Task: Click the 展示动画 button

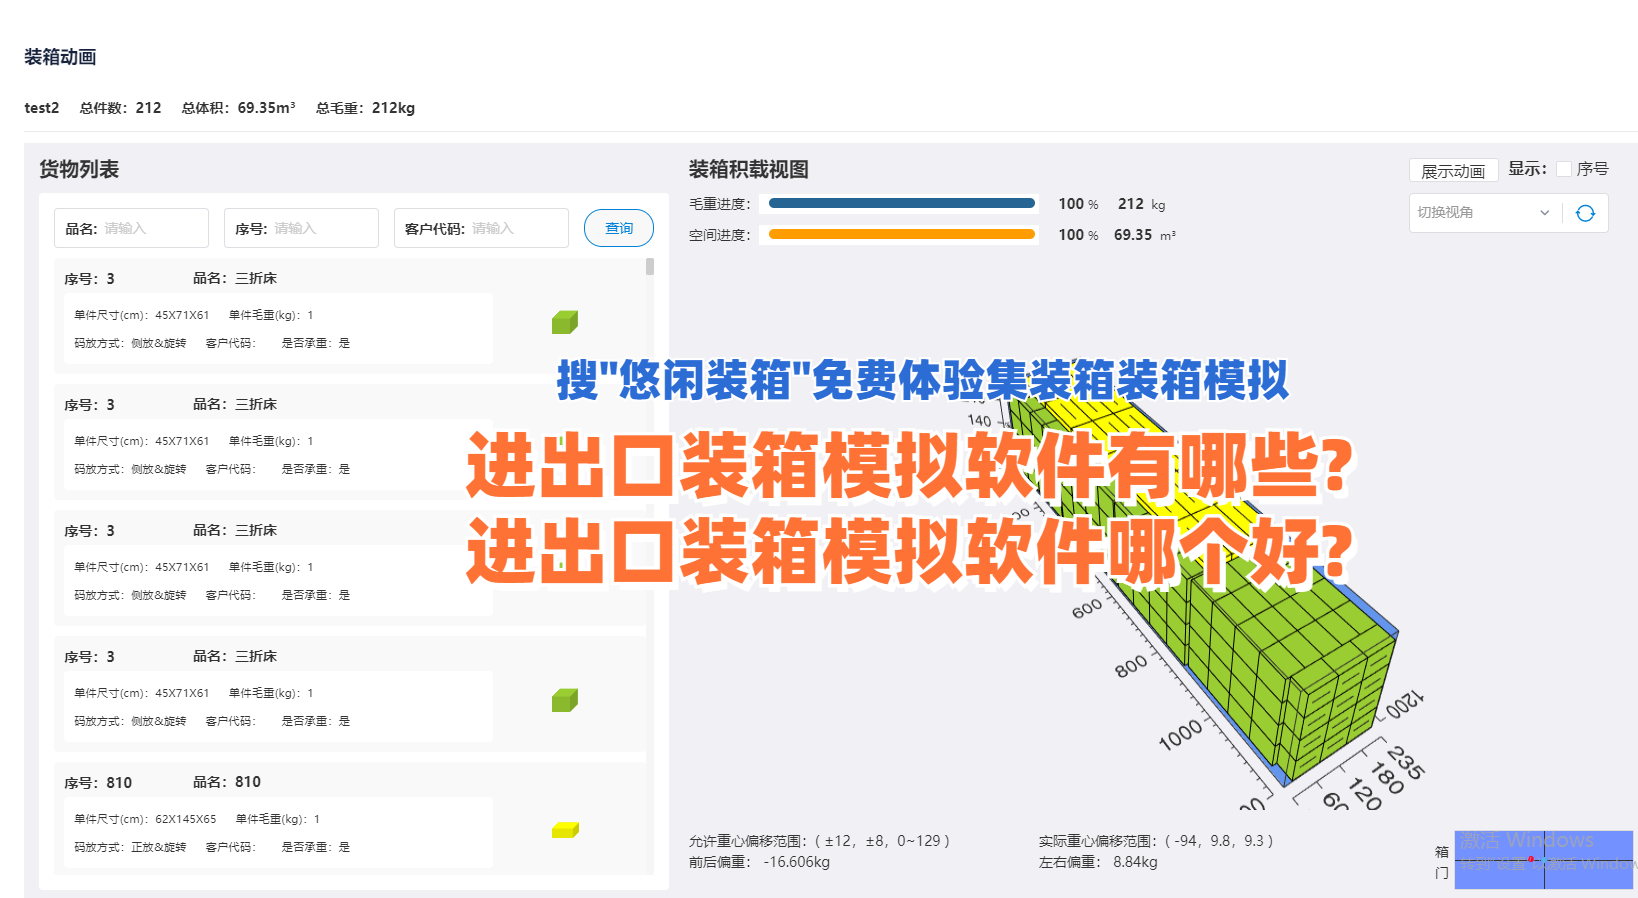Action: tap(1453, 171)
